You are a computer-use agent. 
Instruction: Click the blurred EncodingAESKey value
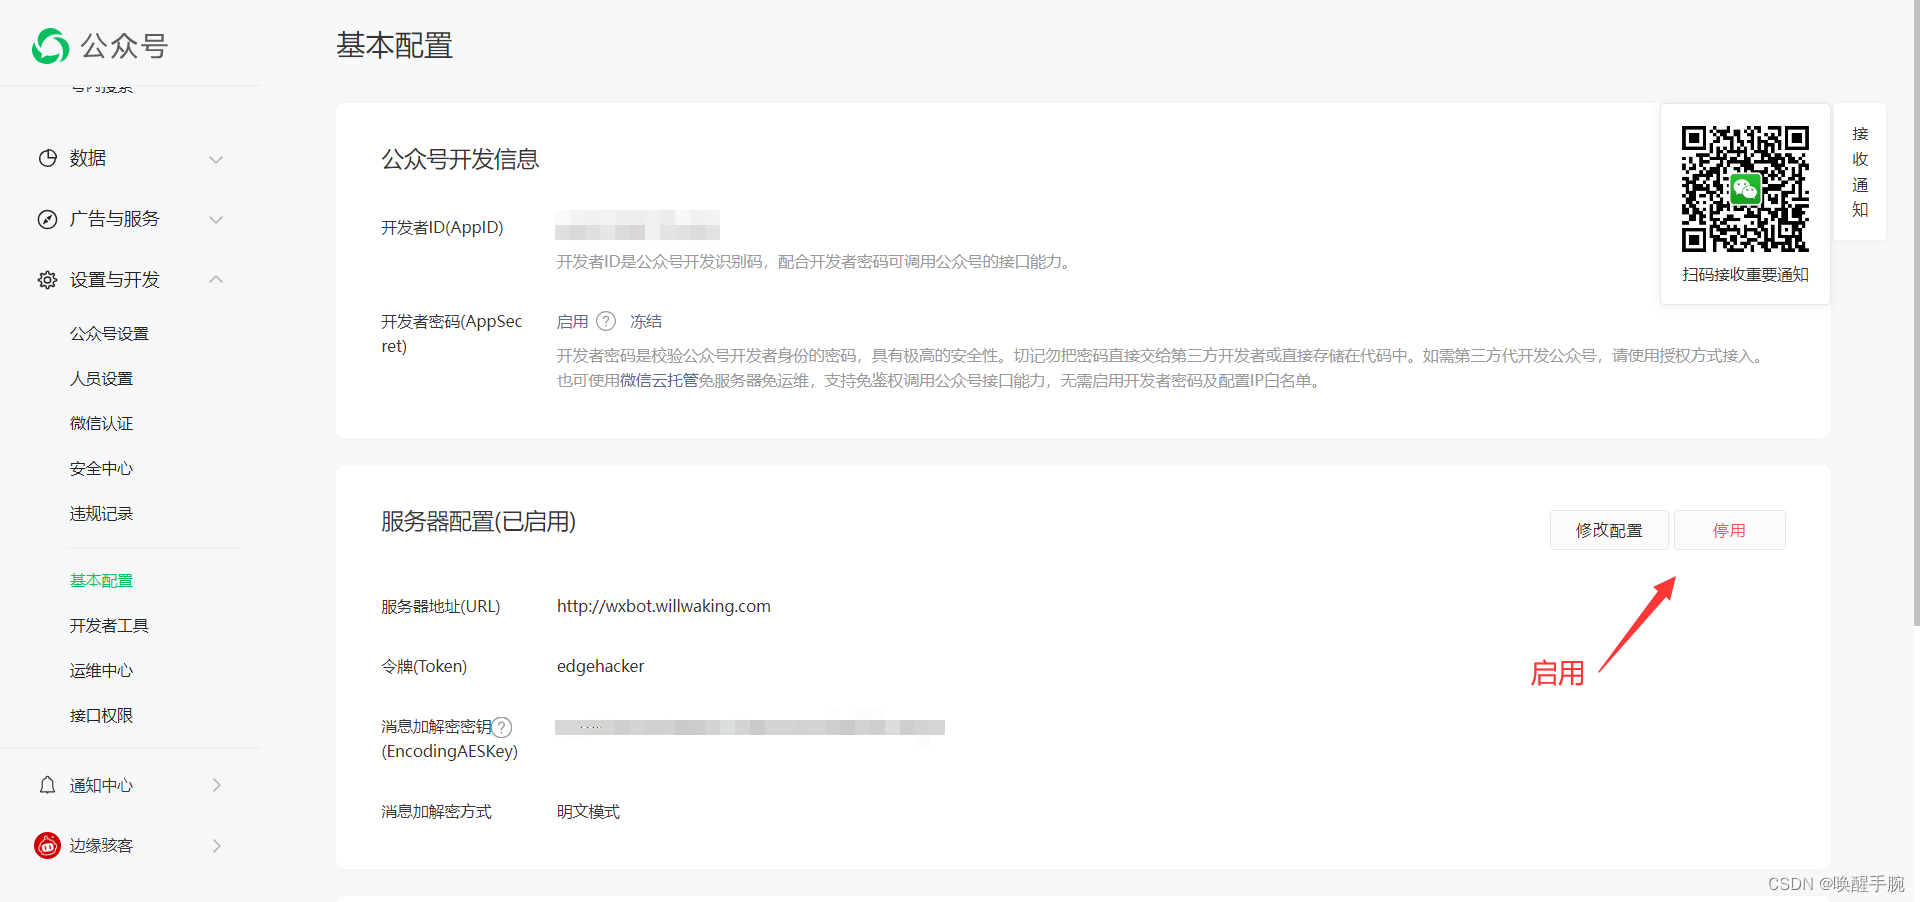(x=750, y=727)
